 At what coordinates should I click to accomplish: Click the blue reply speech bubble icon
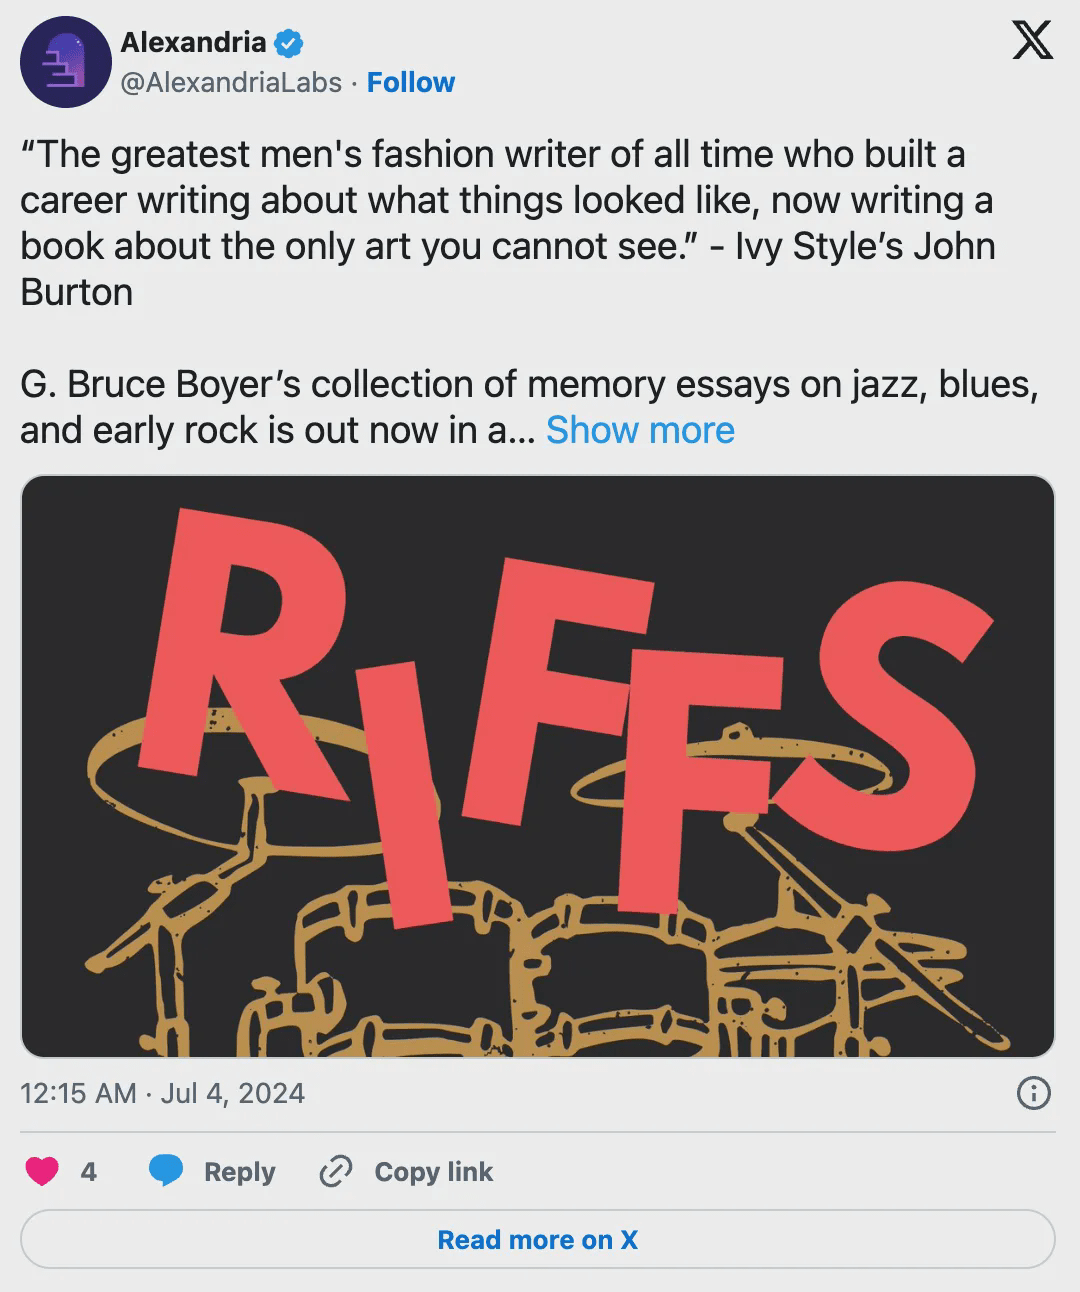pyautogui.click(x=166, y=1171)
